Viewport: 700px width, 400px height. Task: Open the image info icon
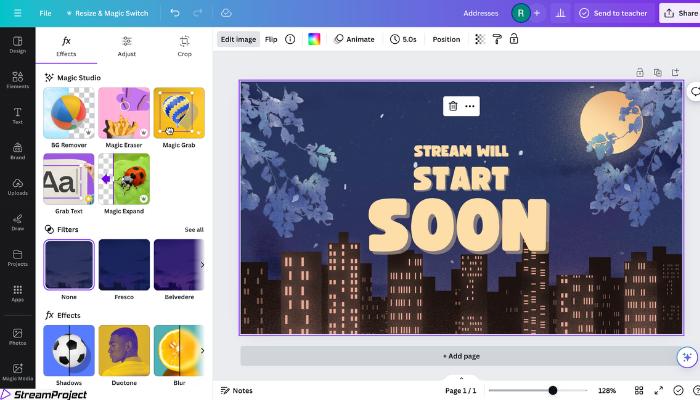click(290, 39)
